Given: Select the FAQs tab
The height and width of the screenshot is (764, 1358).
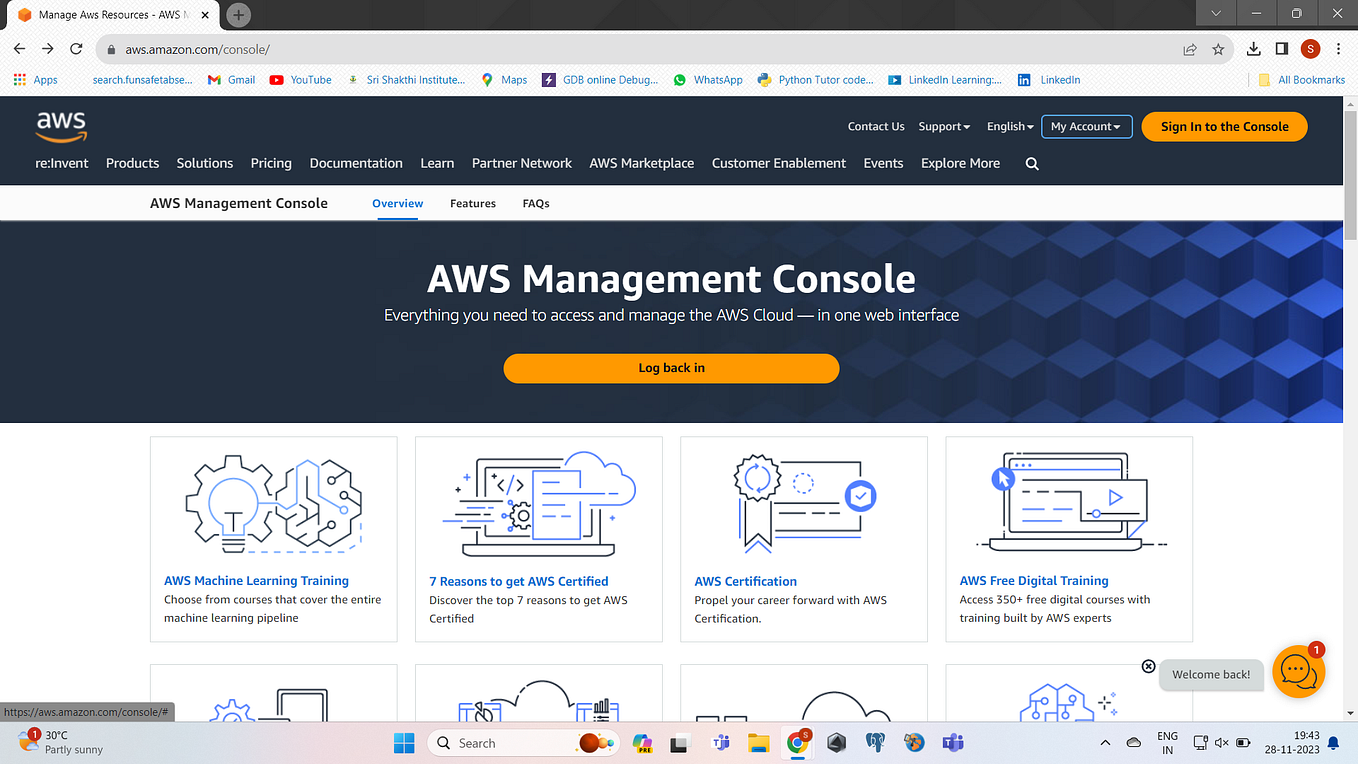Looking at the screenshot, I should (536, 203).
